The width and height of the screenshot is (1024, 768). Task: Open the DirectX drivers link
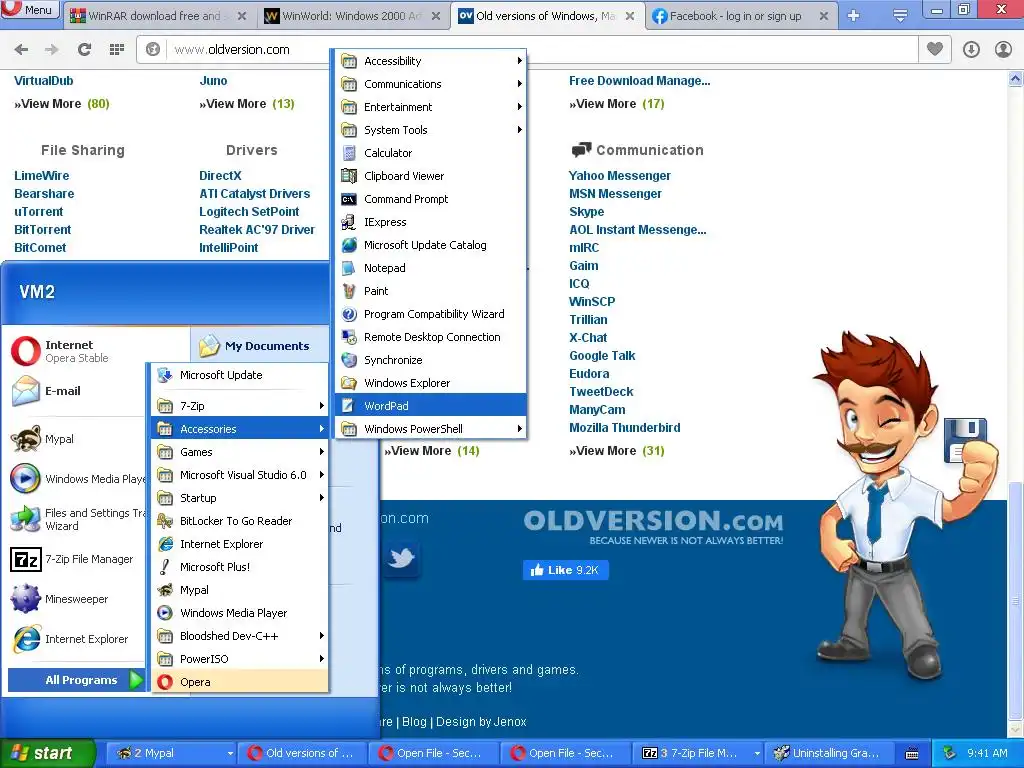coord(220,176)
